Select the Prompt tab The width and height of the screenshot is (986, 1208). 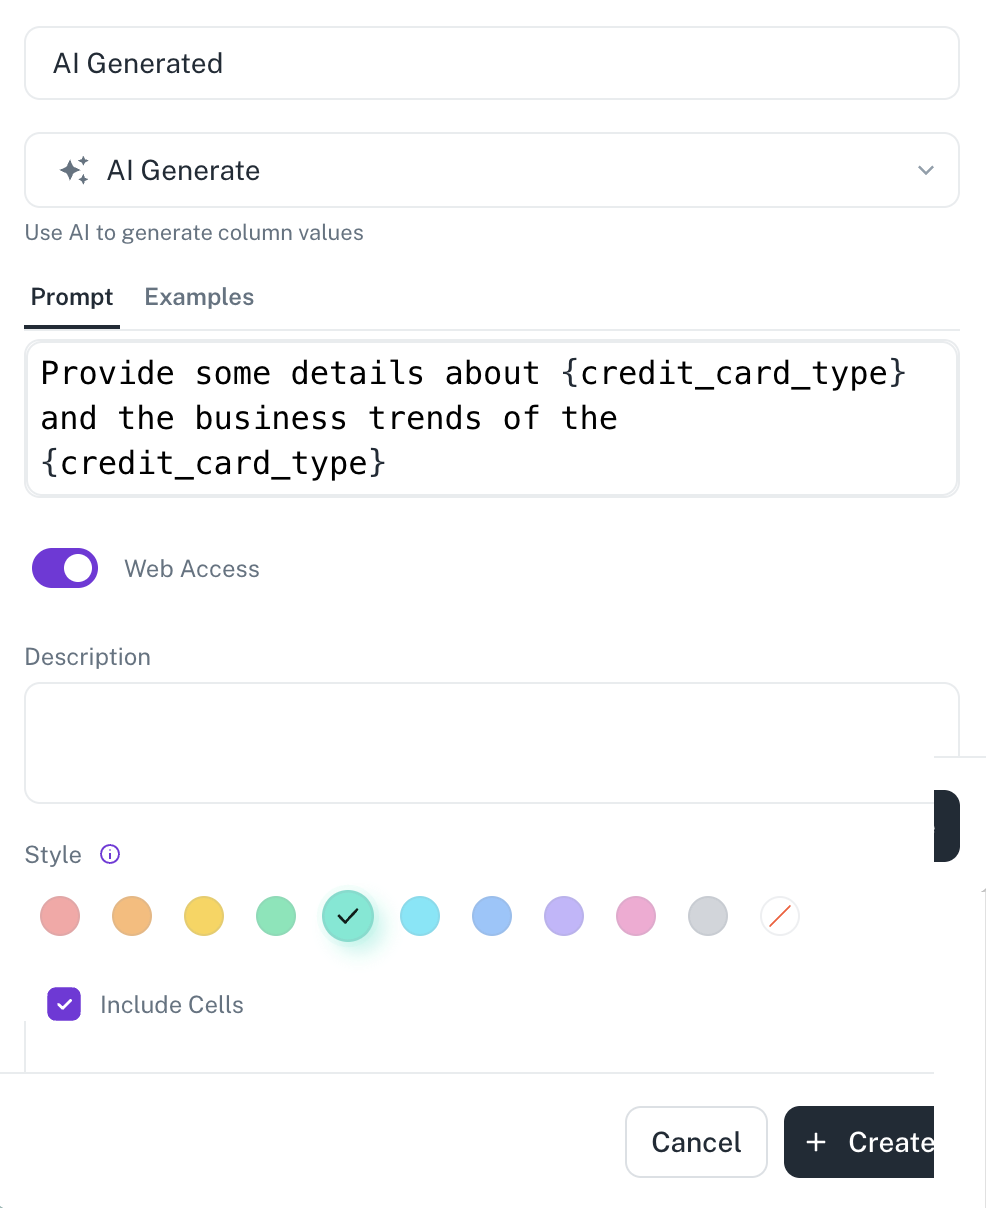click(72, 297)
